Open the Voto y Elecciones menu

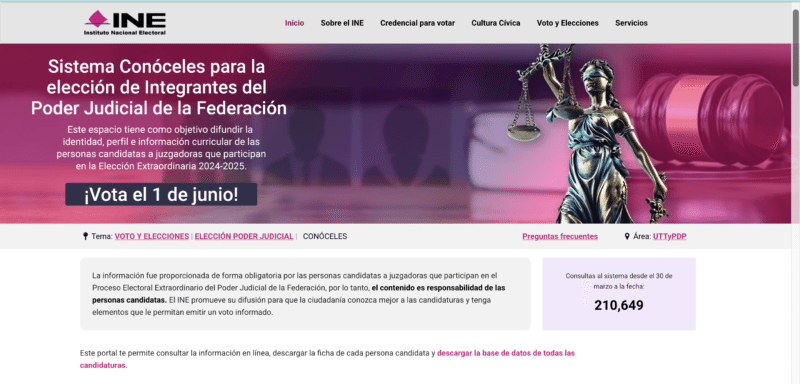tap(568, 23)
